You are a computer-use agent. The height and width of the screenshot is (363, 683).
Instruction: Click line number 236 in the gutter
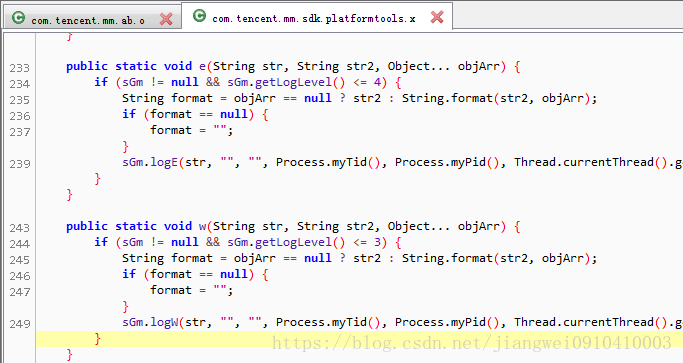click(x=20, y=116)
